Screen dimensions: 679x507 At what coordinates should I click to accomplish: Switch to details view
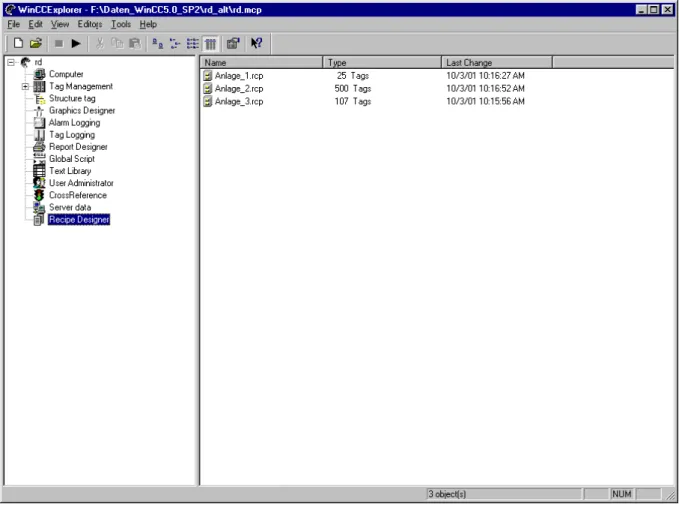coord(210,43)
